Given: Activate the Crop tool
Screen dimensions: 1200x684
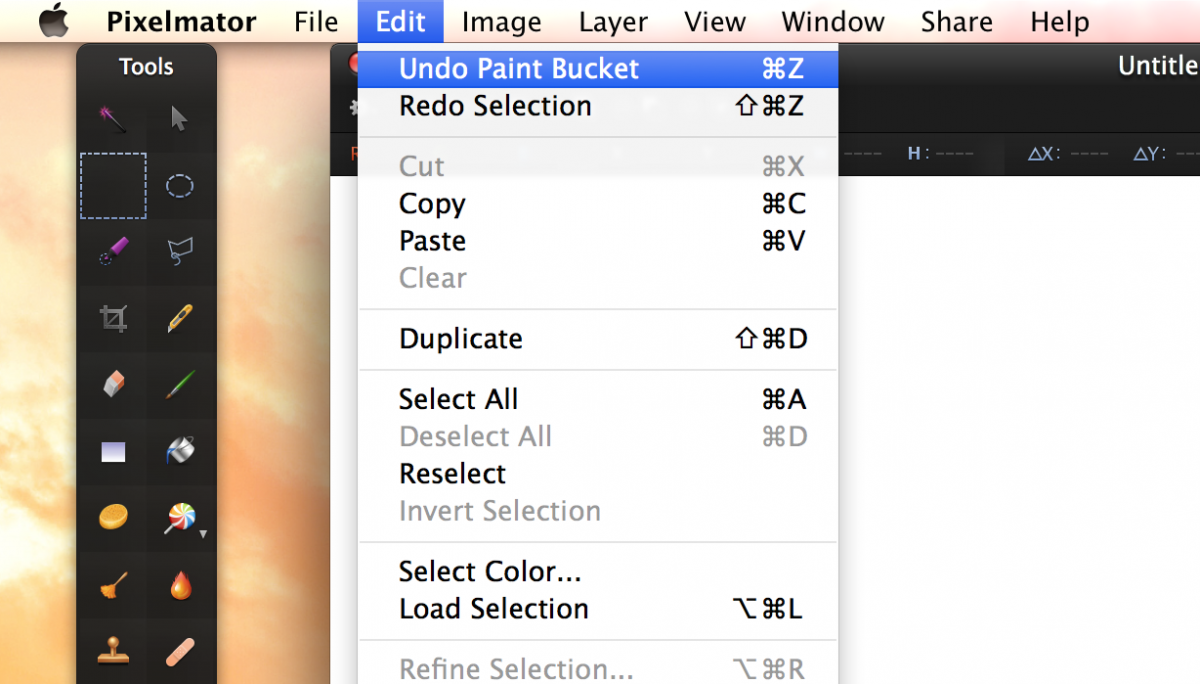Looking at the screenshot, I should (113, 319).
